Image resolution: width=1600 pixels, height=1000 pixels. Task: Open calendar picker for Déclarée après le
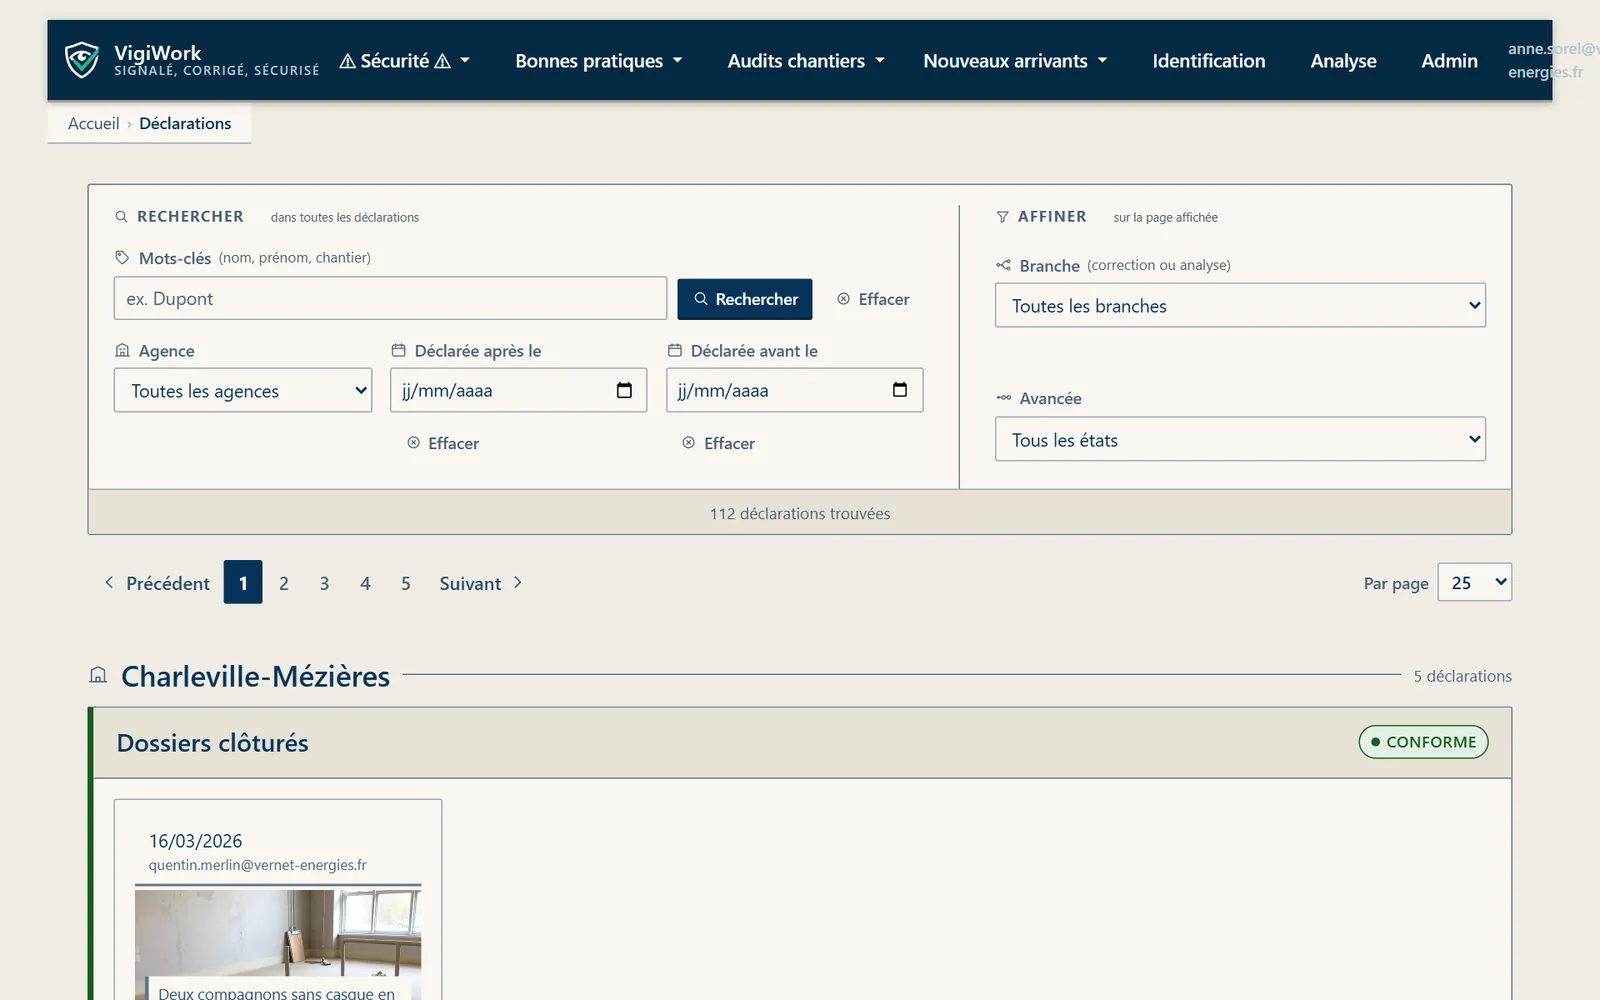tap(624, 390)
